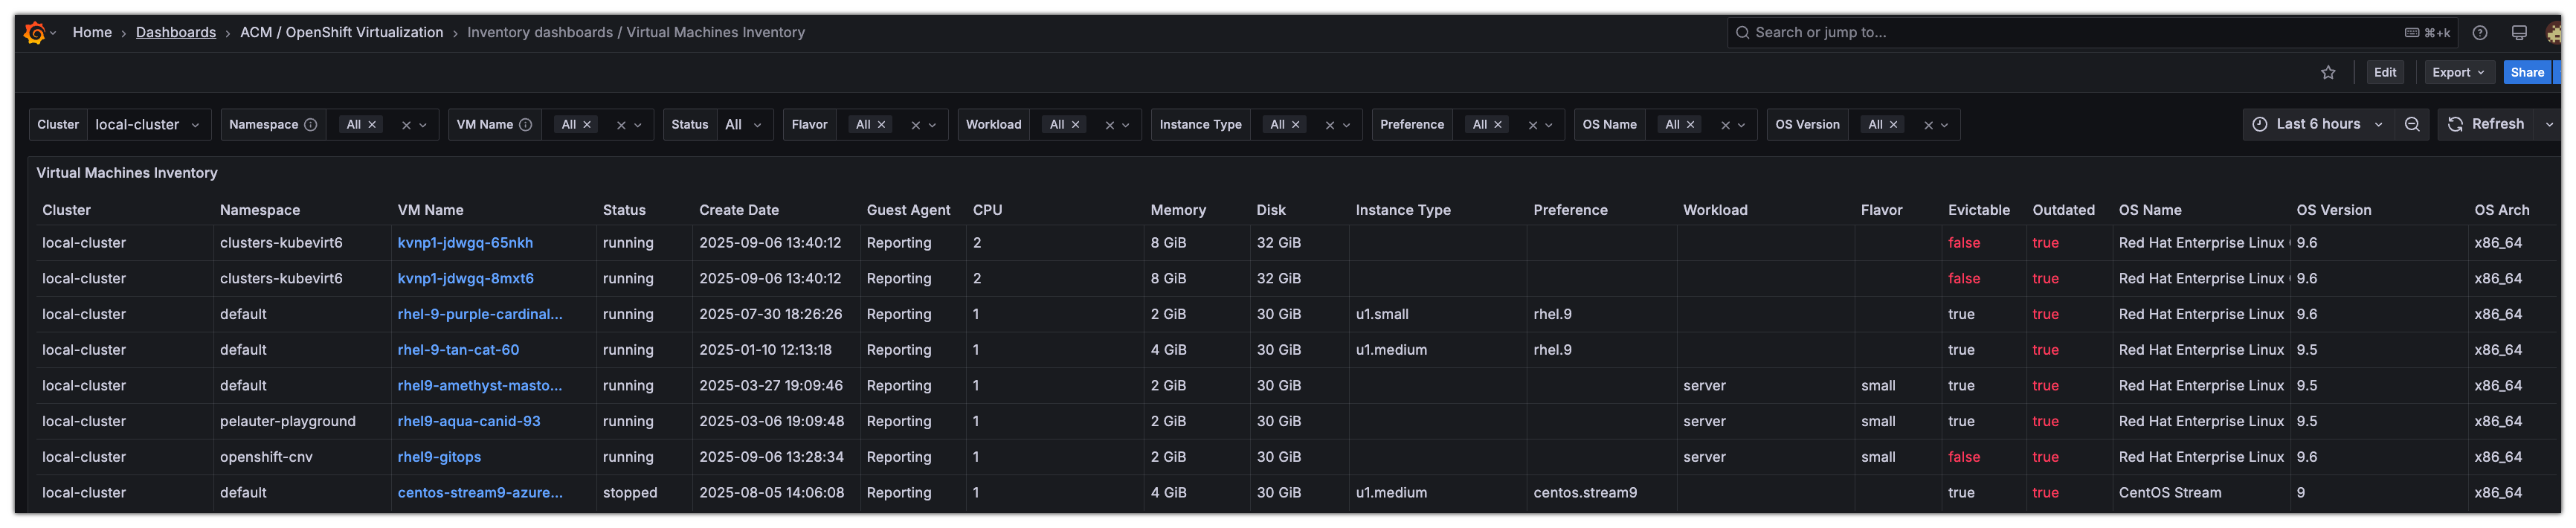Go to Dashboards breadcrumb

pos(176,33)
